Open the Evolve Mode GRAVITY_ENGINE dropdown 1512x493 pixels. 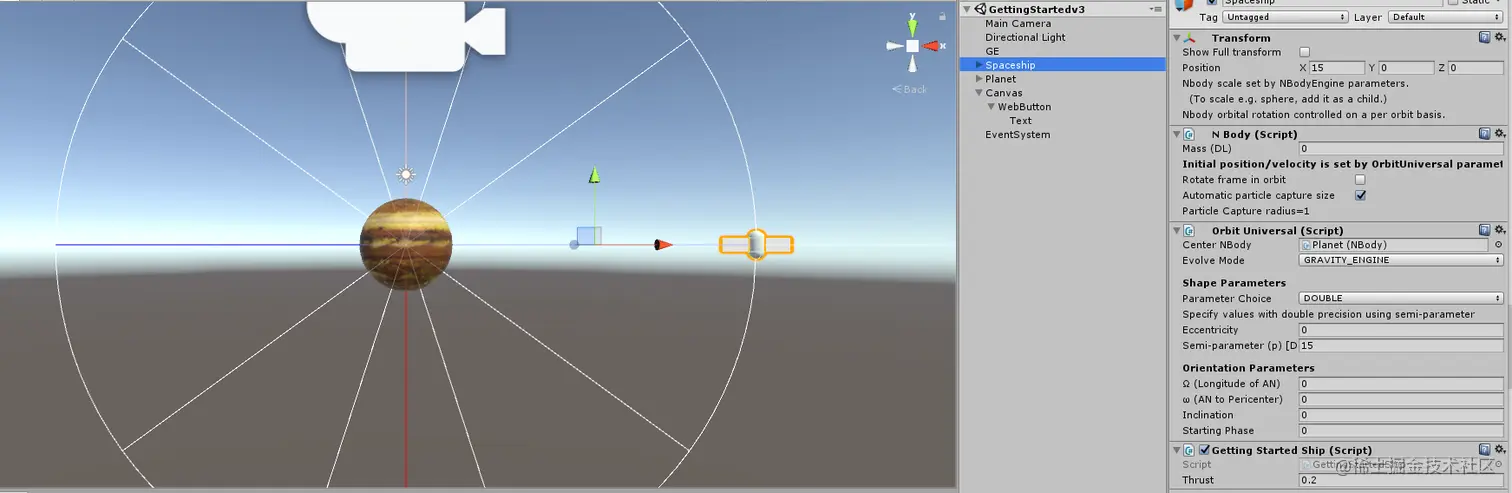(1401, 260)
